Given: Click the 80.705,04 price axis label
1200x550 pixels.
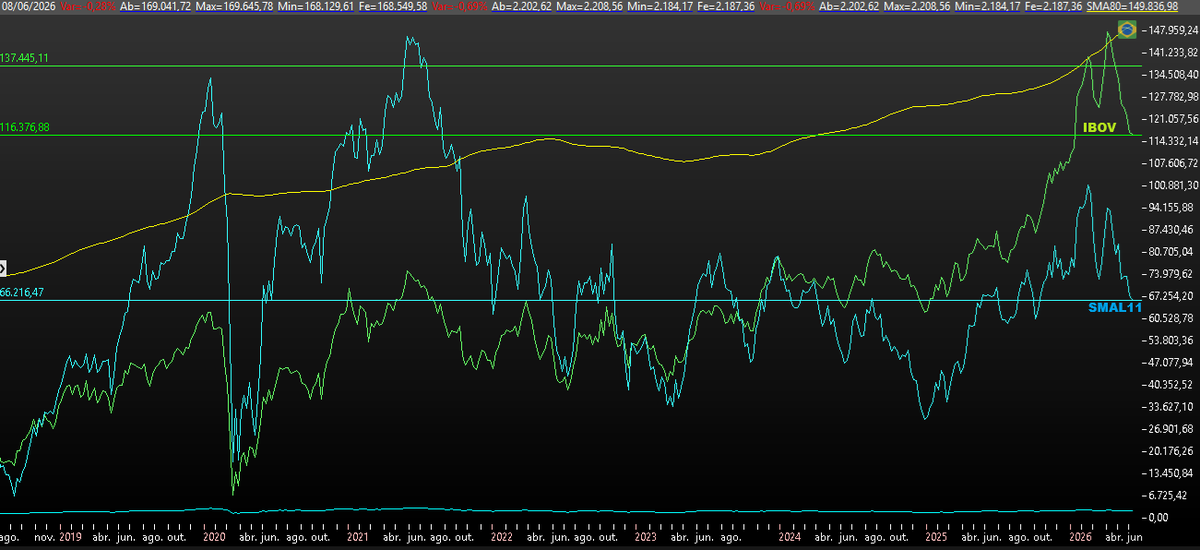Looking at the screenshot, I should click(x=1171, y=251).
